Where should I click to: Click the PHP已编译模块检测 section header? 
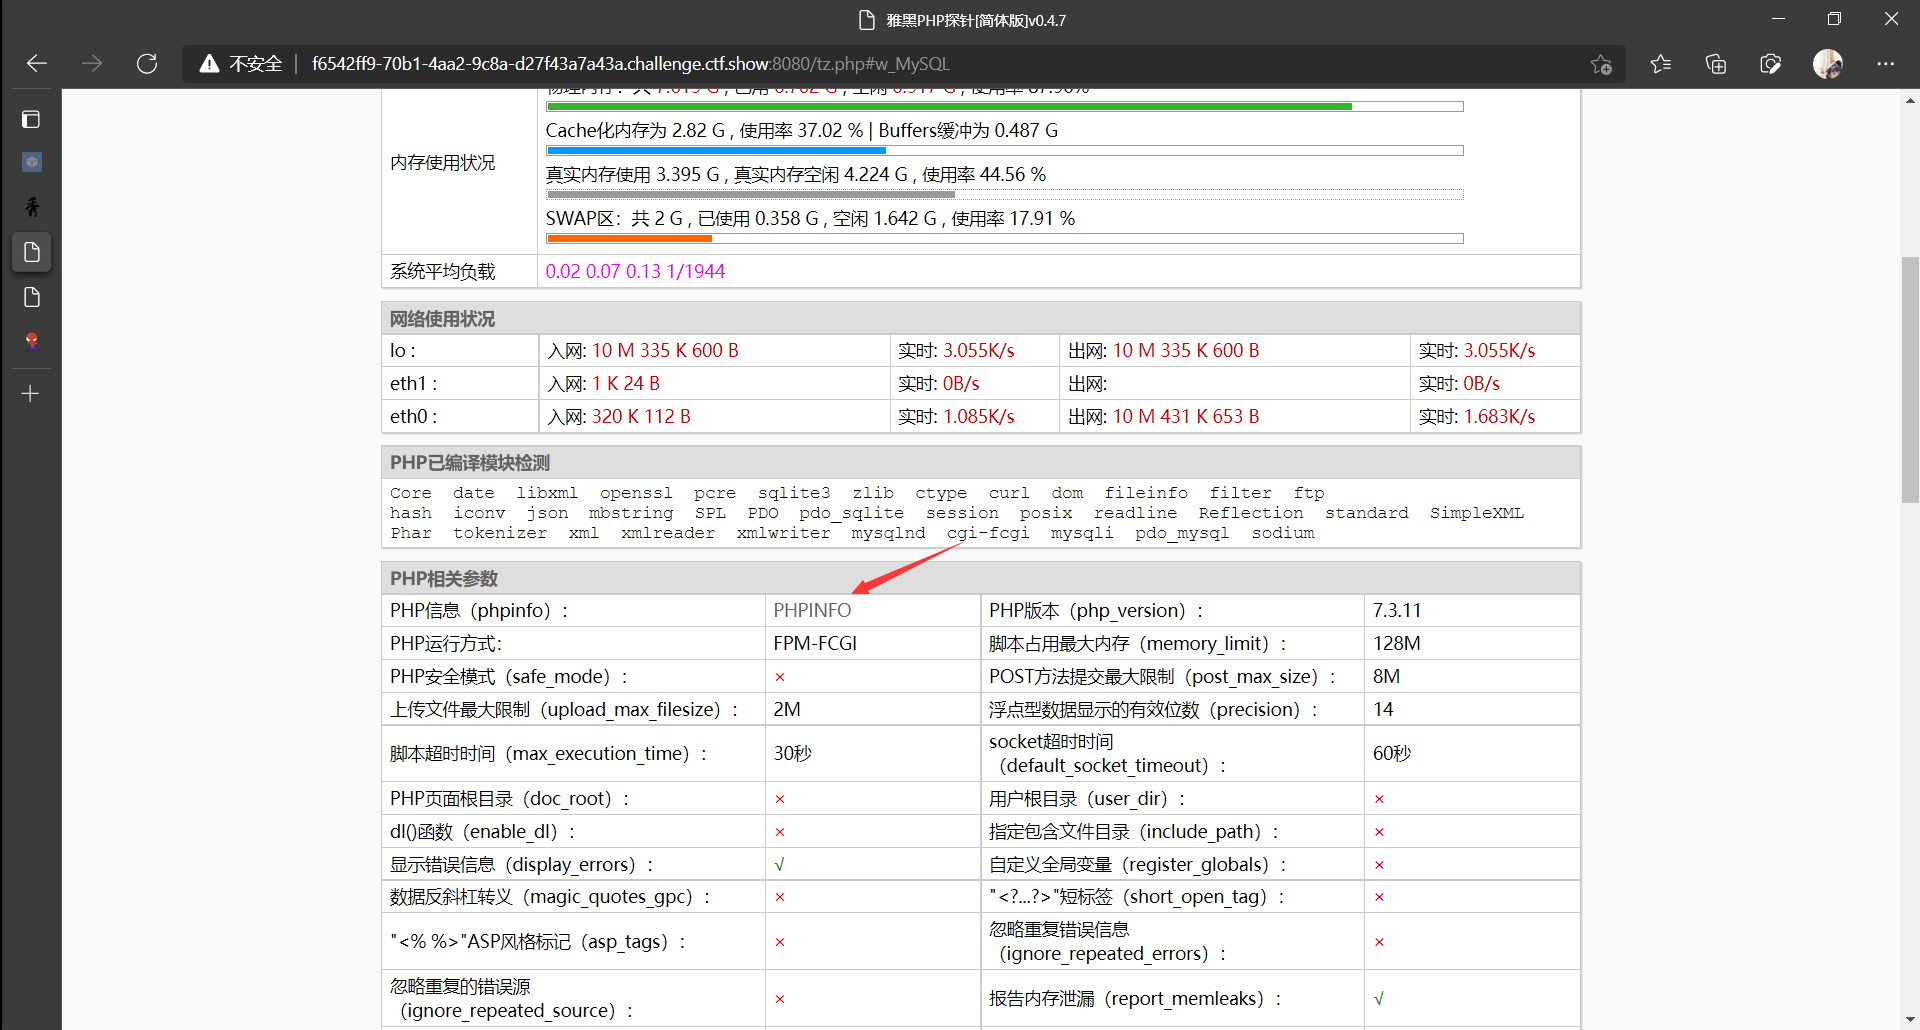tap(981, 463)
